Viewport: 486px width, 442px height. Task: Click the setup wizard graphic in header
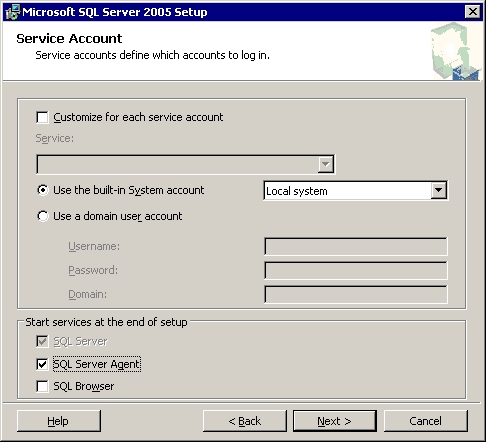point(455,51)
